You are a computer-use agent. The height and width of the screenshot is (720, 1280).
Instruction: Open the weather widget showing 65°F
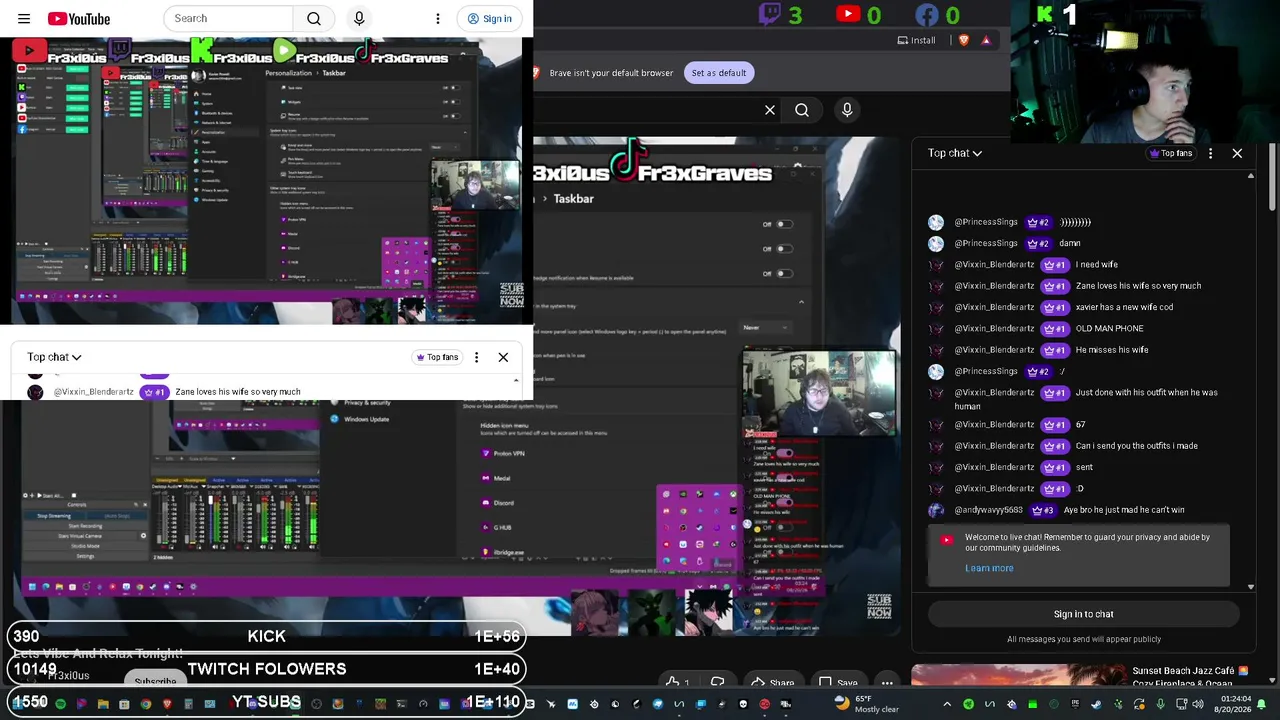[866, 704]
